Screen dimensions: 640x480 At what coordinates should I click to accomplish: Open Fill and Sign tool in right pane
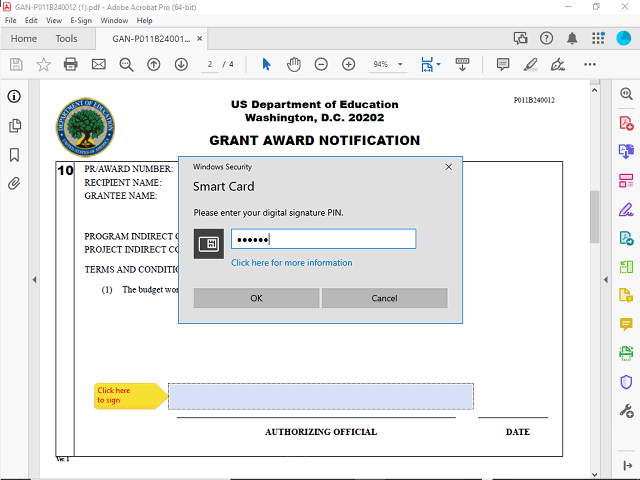(x=626, y=210)
